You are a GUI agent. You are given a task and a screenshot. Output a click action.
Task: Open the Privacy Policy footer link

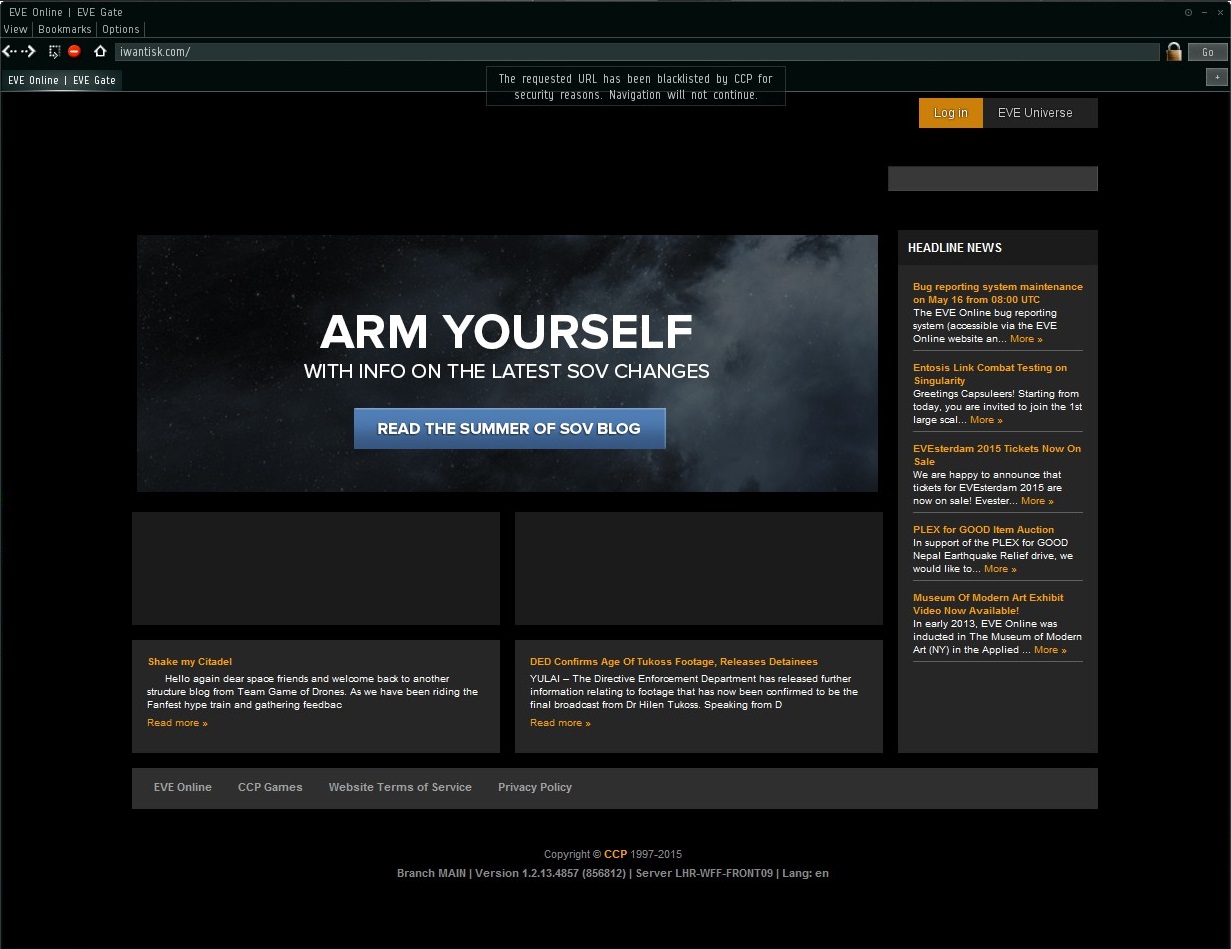coord(535,787)
